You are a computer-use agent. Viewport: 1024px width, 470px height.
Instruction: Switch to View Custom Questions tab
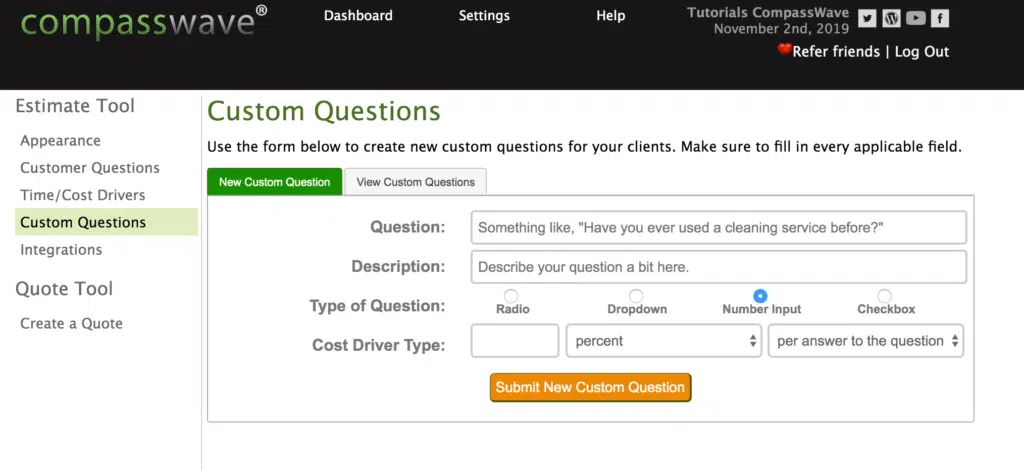[x=416, y=182]
